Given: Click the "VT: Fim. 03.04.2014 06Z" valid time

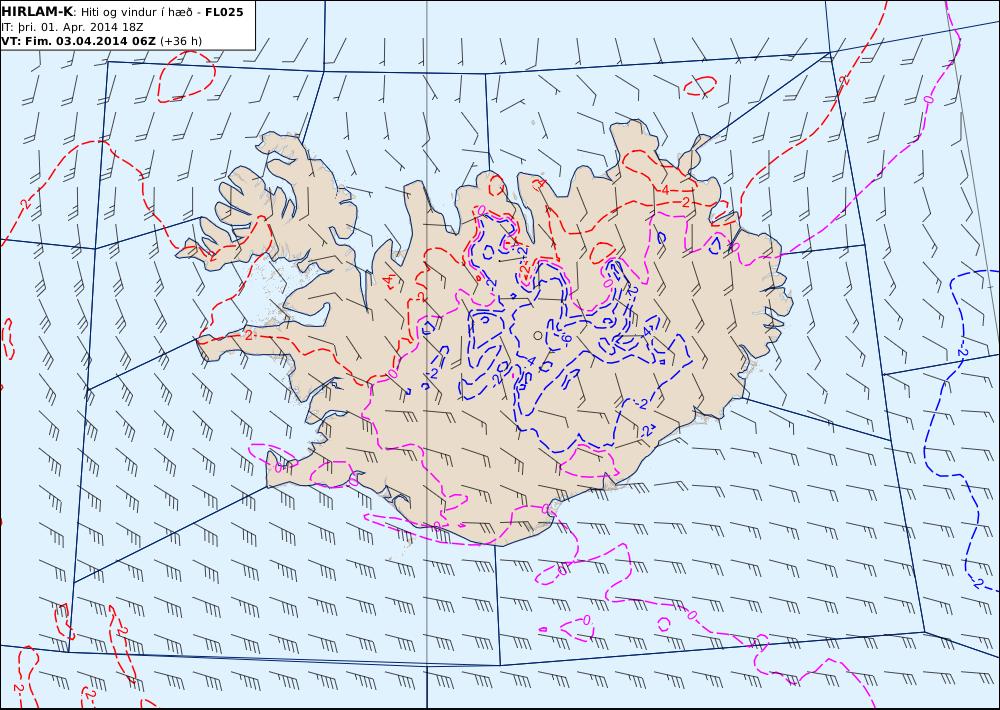Looking at the screenshot, I should point(78,41).
